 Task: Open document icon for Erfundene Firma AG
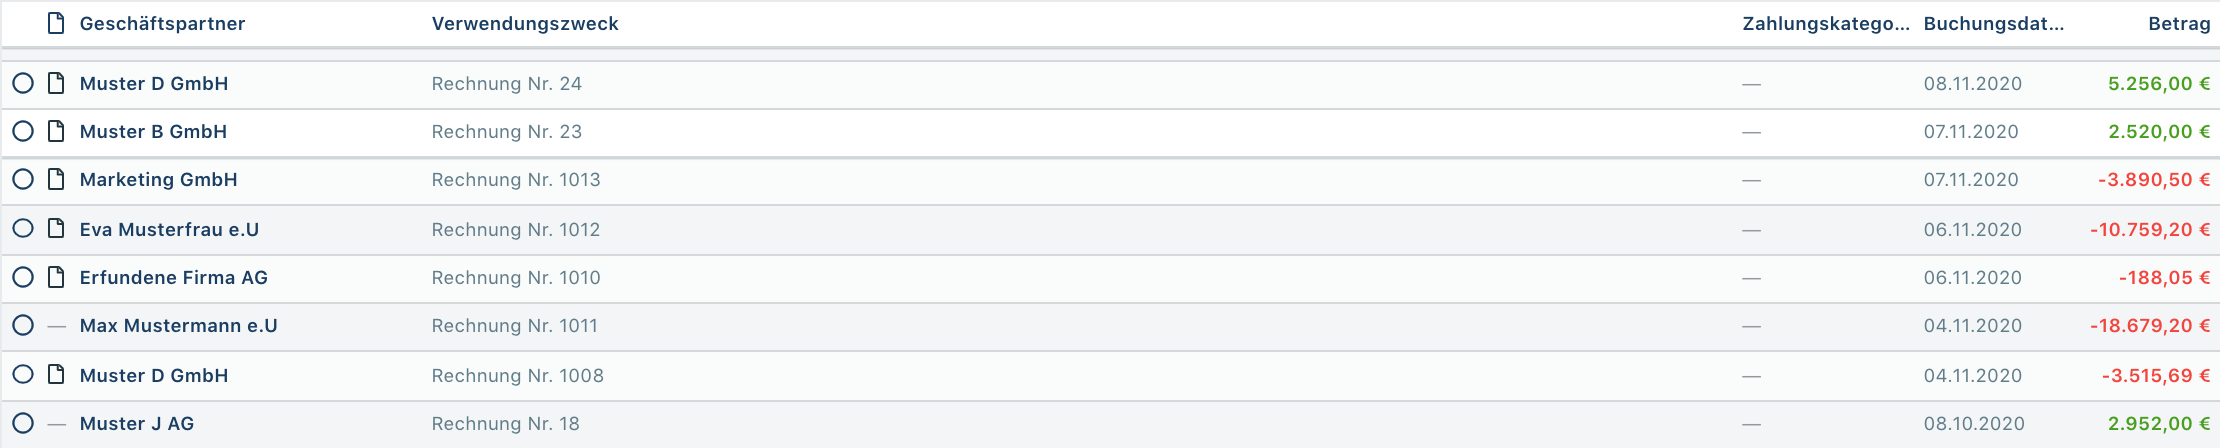coord(57,277)
